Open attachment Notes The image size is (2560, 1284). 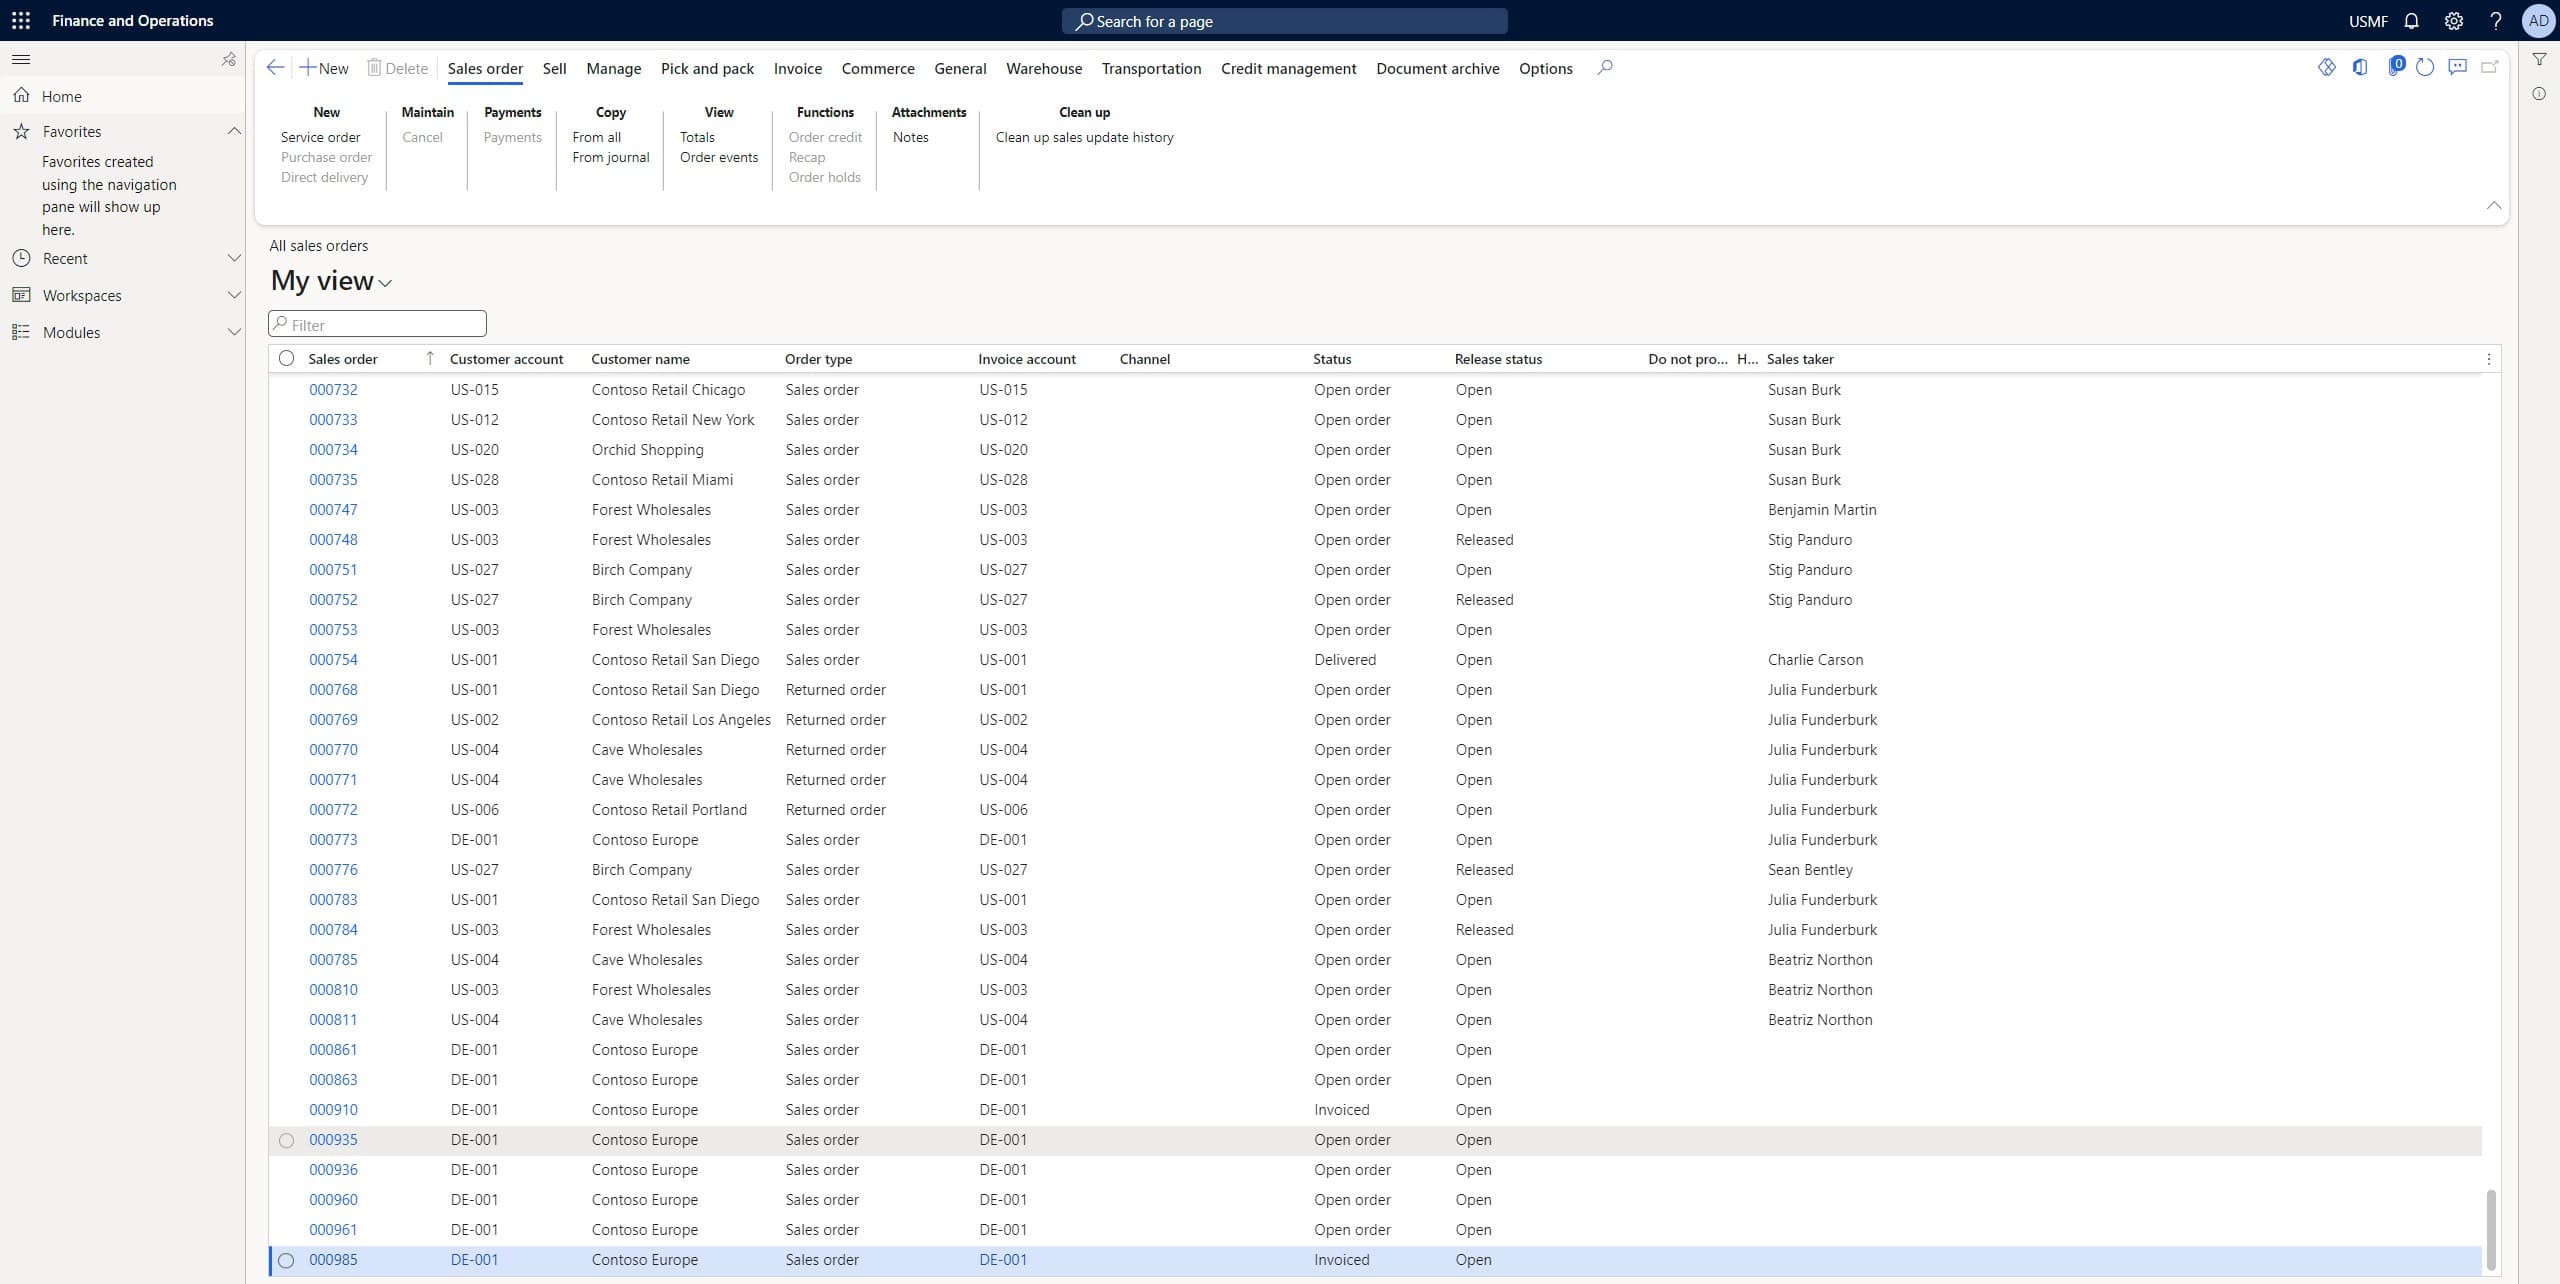coord(910,137)
